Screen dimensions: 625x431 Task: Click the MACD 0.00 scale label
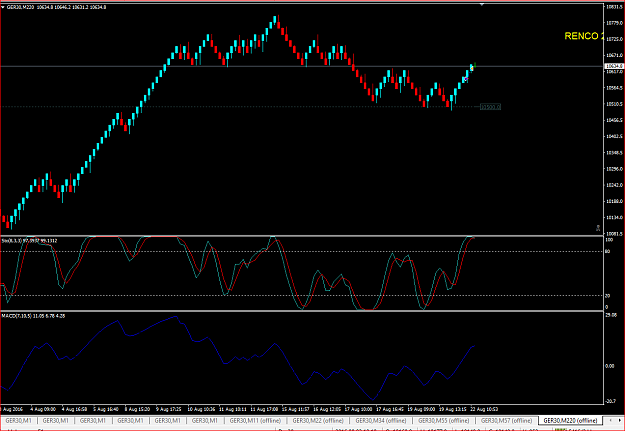610,366
